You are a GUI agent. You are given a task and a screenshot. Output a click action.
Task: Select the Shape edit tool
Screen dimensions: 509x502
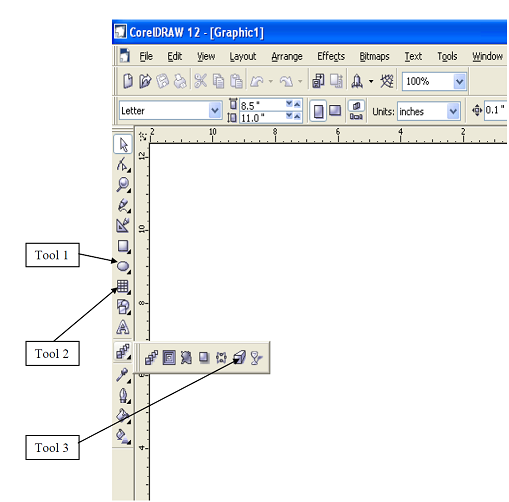[123, 165]
